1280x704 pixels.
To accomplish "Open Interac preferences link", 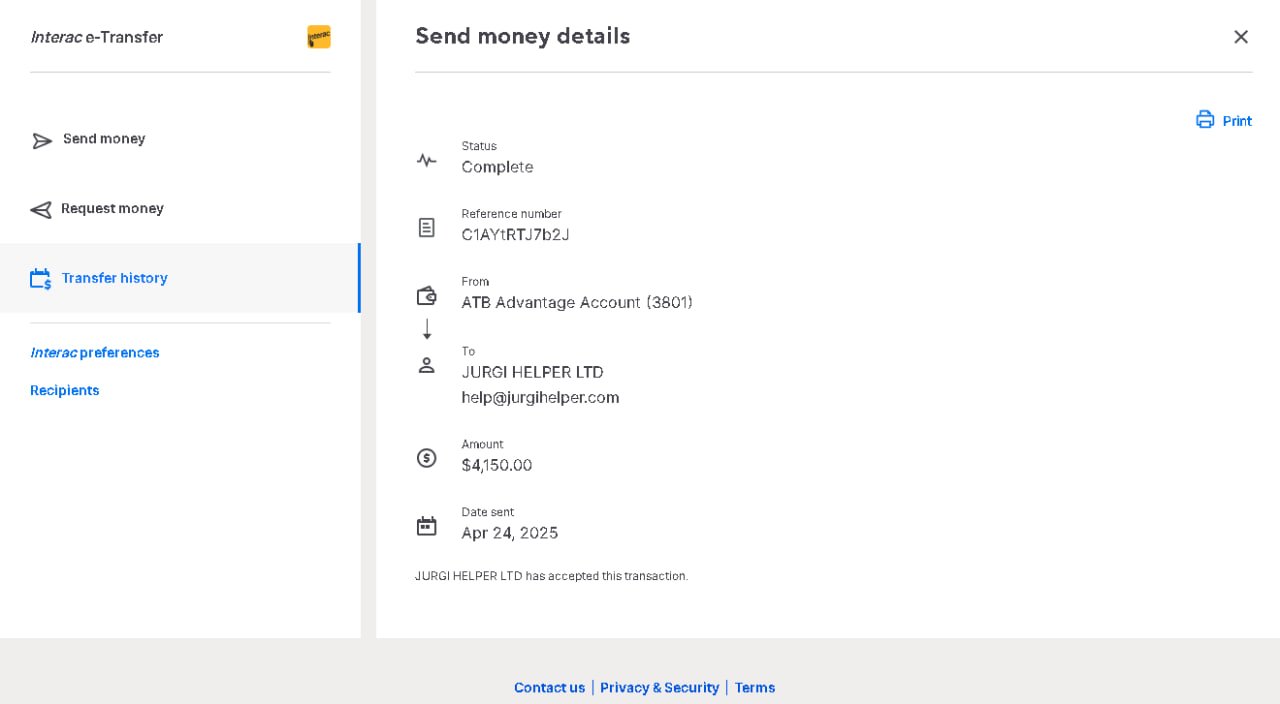I will coord(95,353).
